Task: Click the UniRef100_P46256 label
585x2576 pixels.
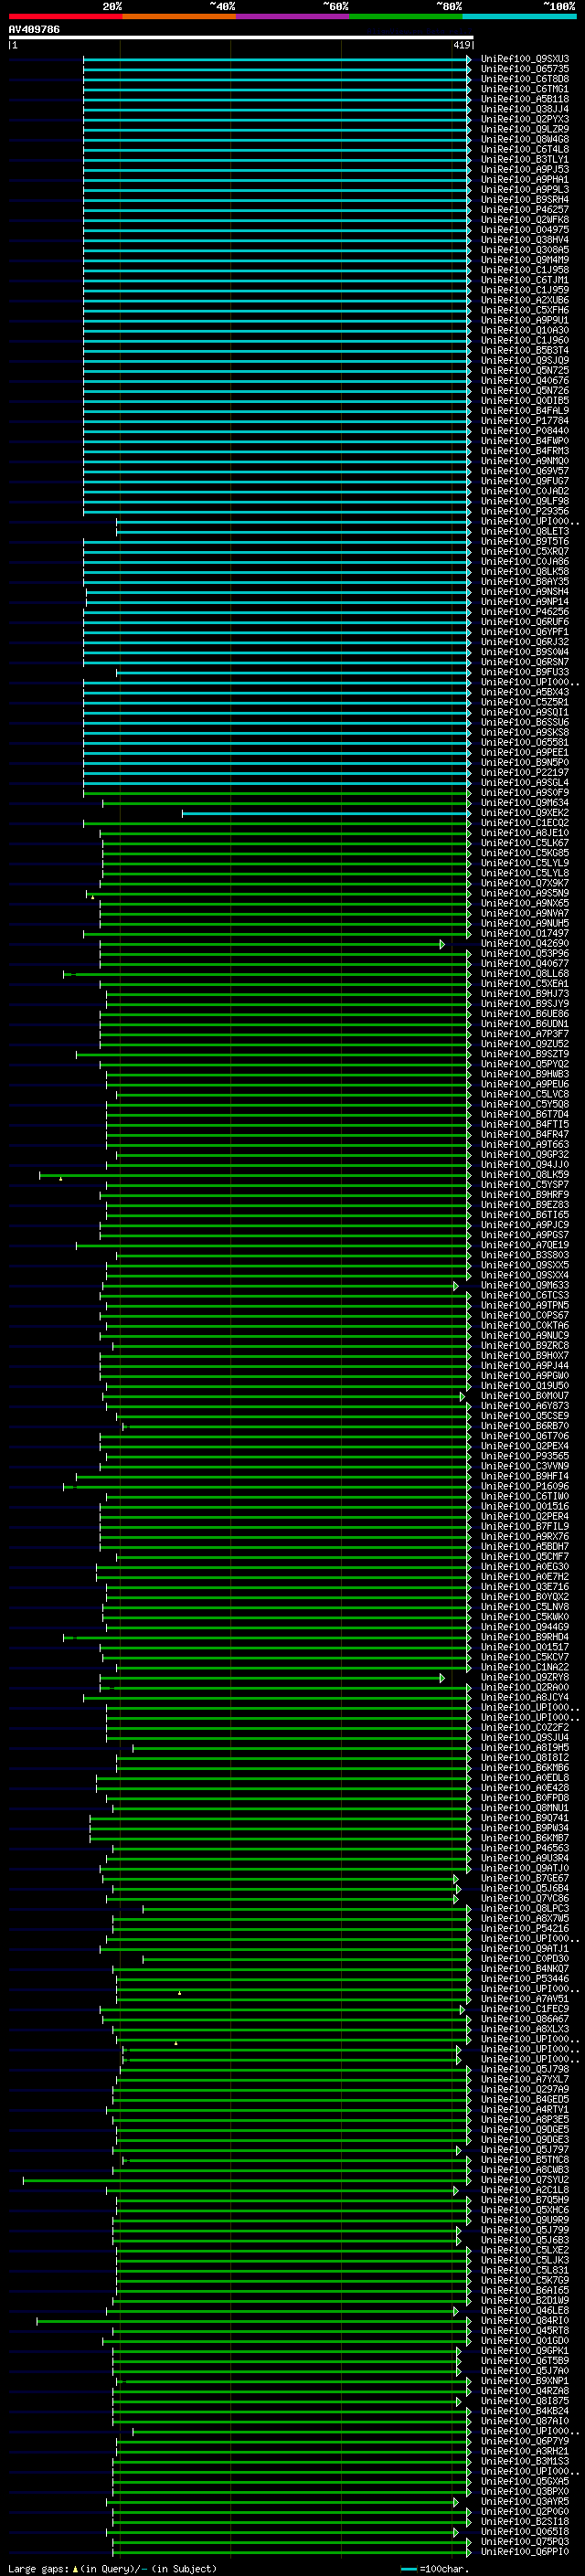Action: point(525,611)
